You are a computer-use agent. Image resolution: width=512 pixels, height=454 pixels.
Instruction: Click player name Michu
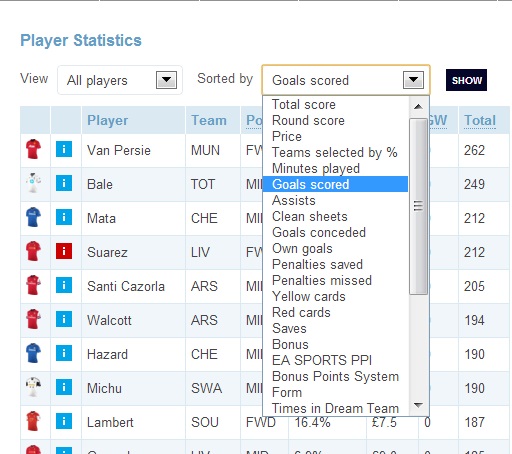(x=104, y=388)
